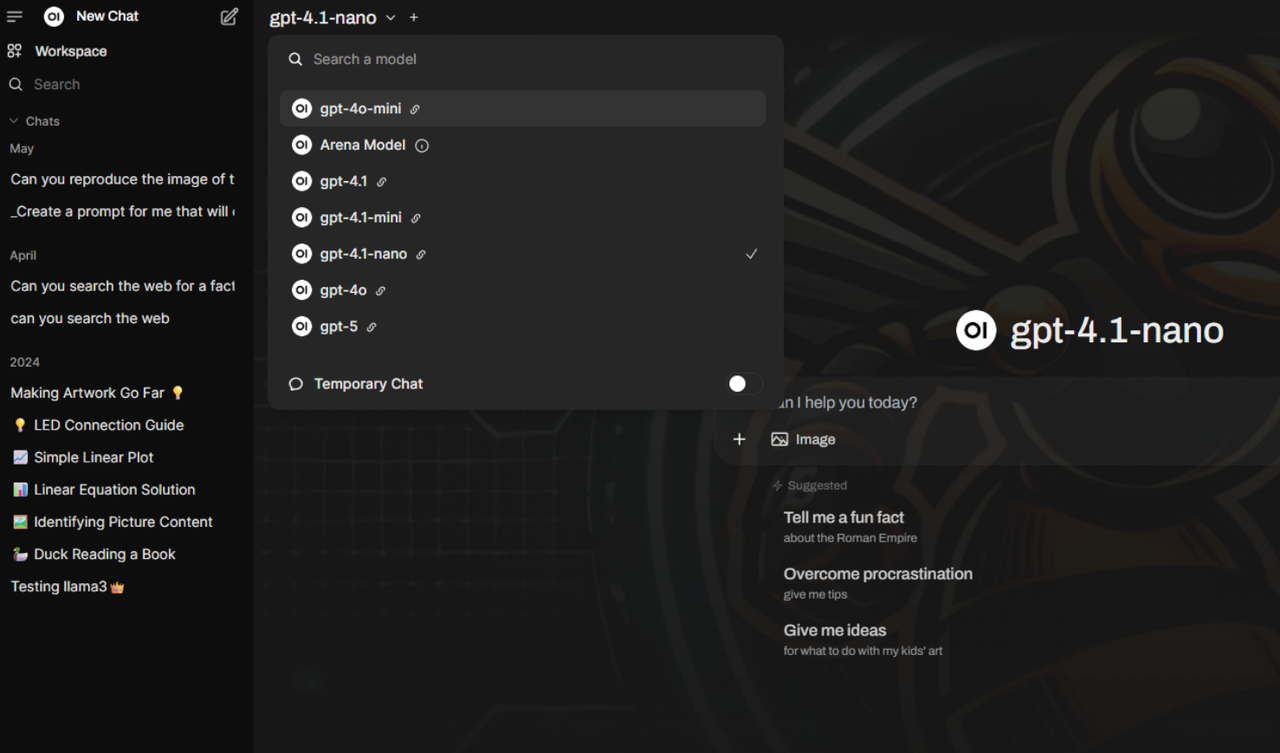Click the link icon beside gpt-4o-mini
The height and width of the screenshot is (753, 1280).
[x=415, y=109]
